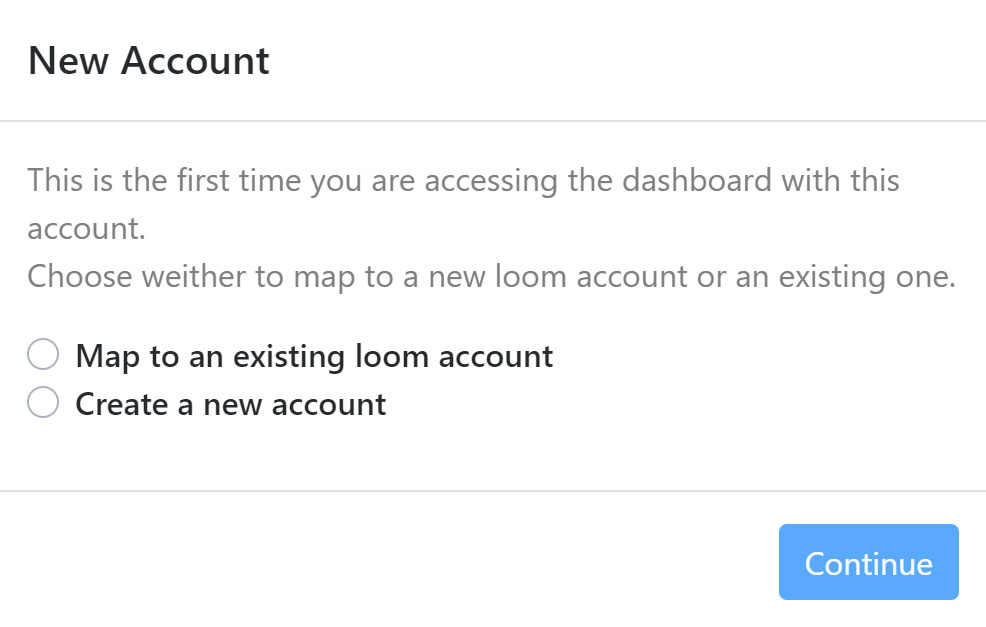Click the New Account dialog heading
Viewport: 986px width, 627px height.
tap(148, 61)
